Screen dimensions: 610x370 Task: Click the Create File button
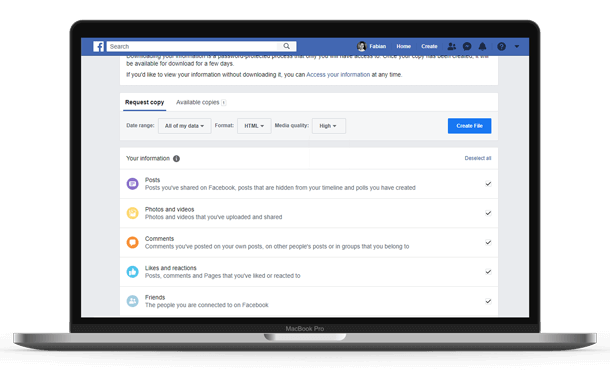(x=469, y=126)
